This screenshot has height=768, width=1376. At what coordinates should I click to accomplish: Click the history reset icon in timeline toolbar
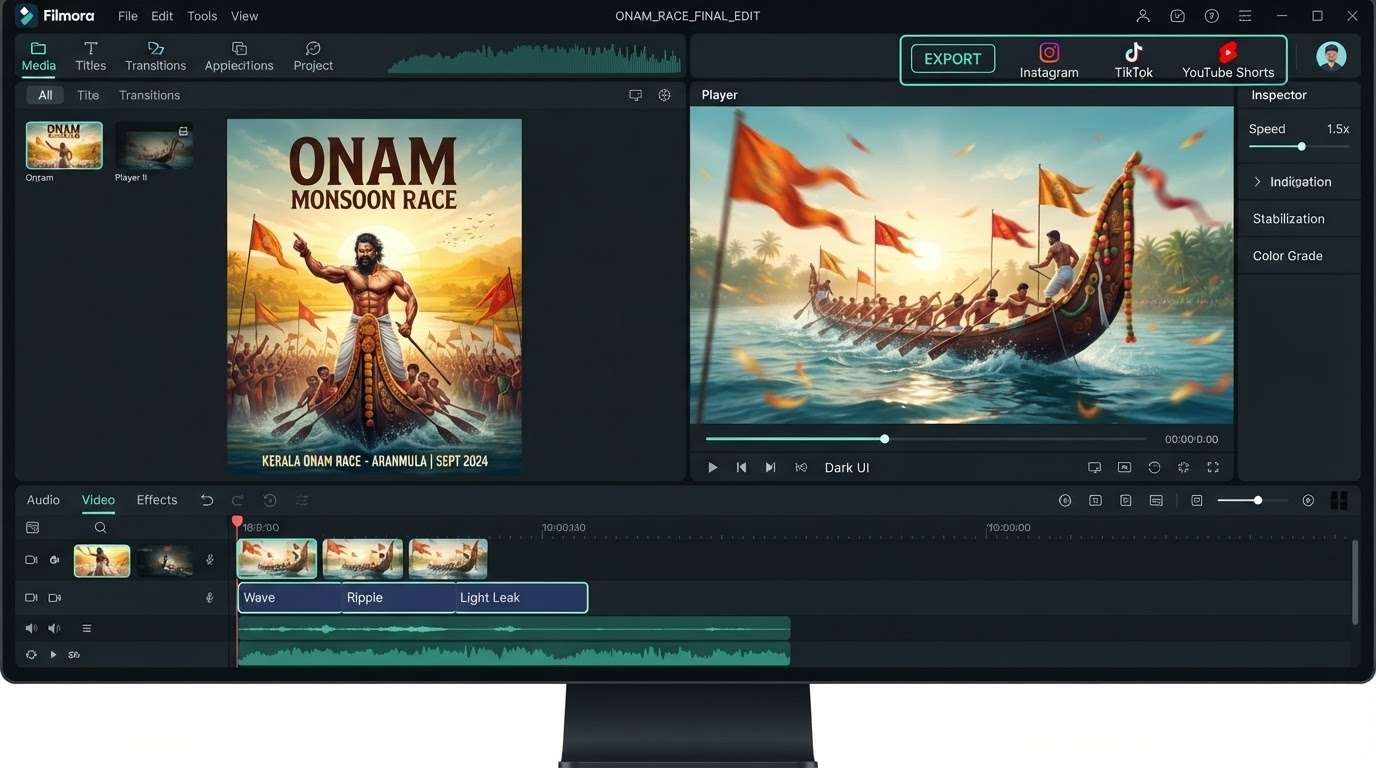pos(270,500)
